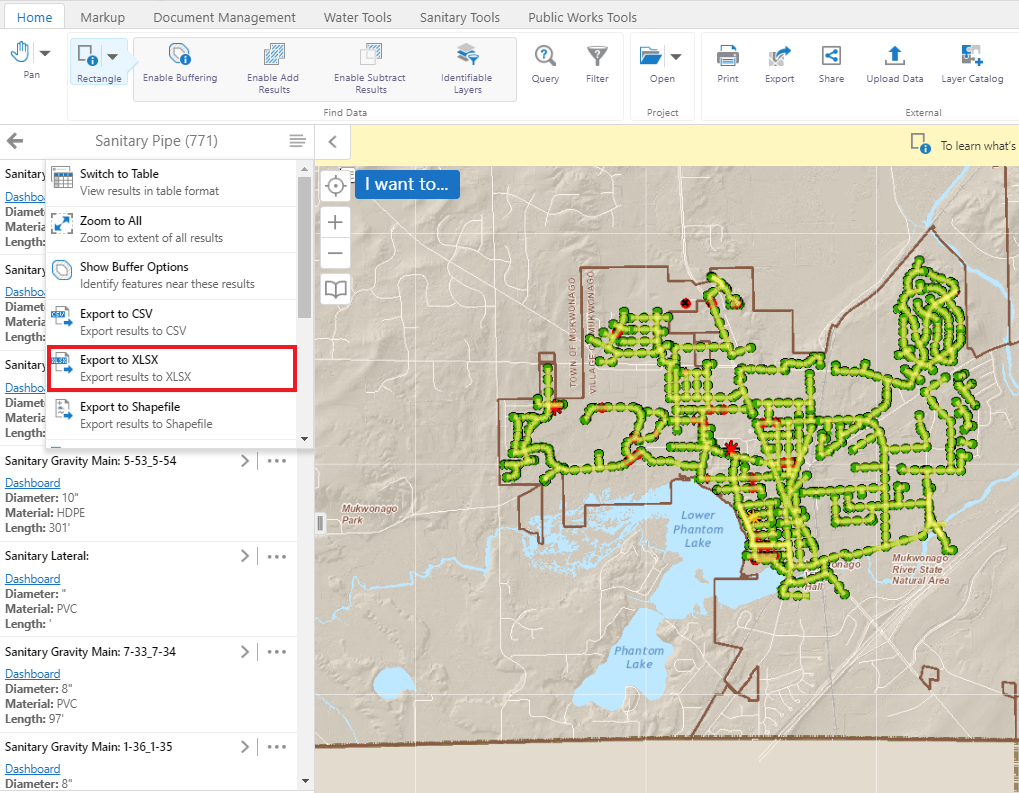
Task: Click the identify info icon in yellow banner
Action: click(920, 143)
